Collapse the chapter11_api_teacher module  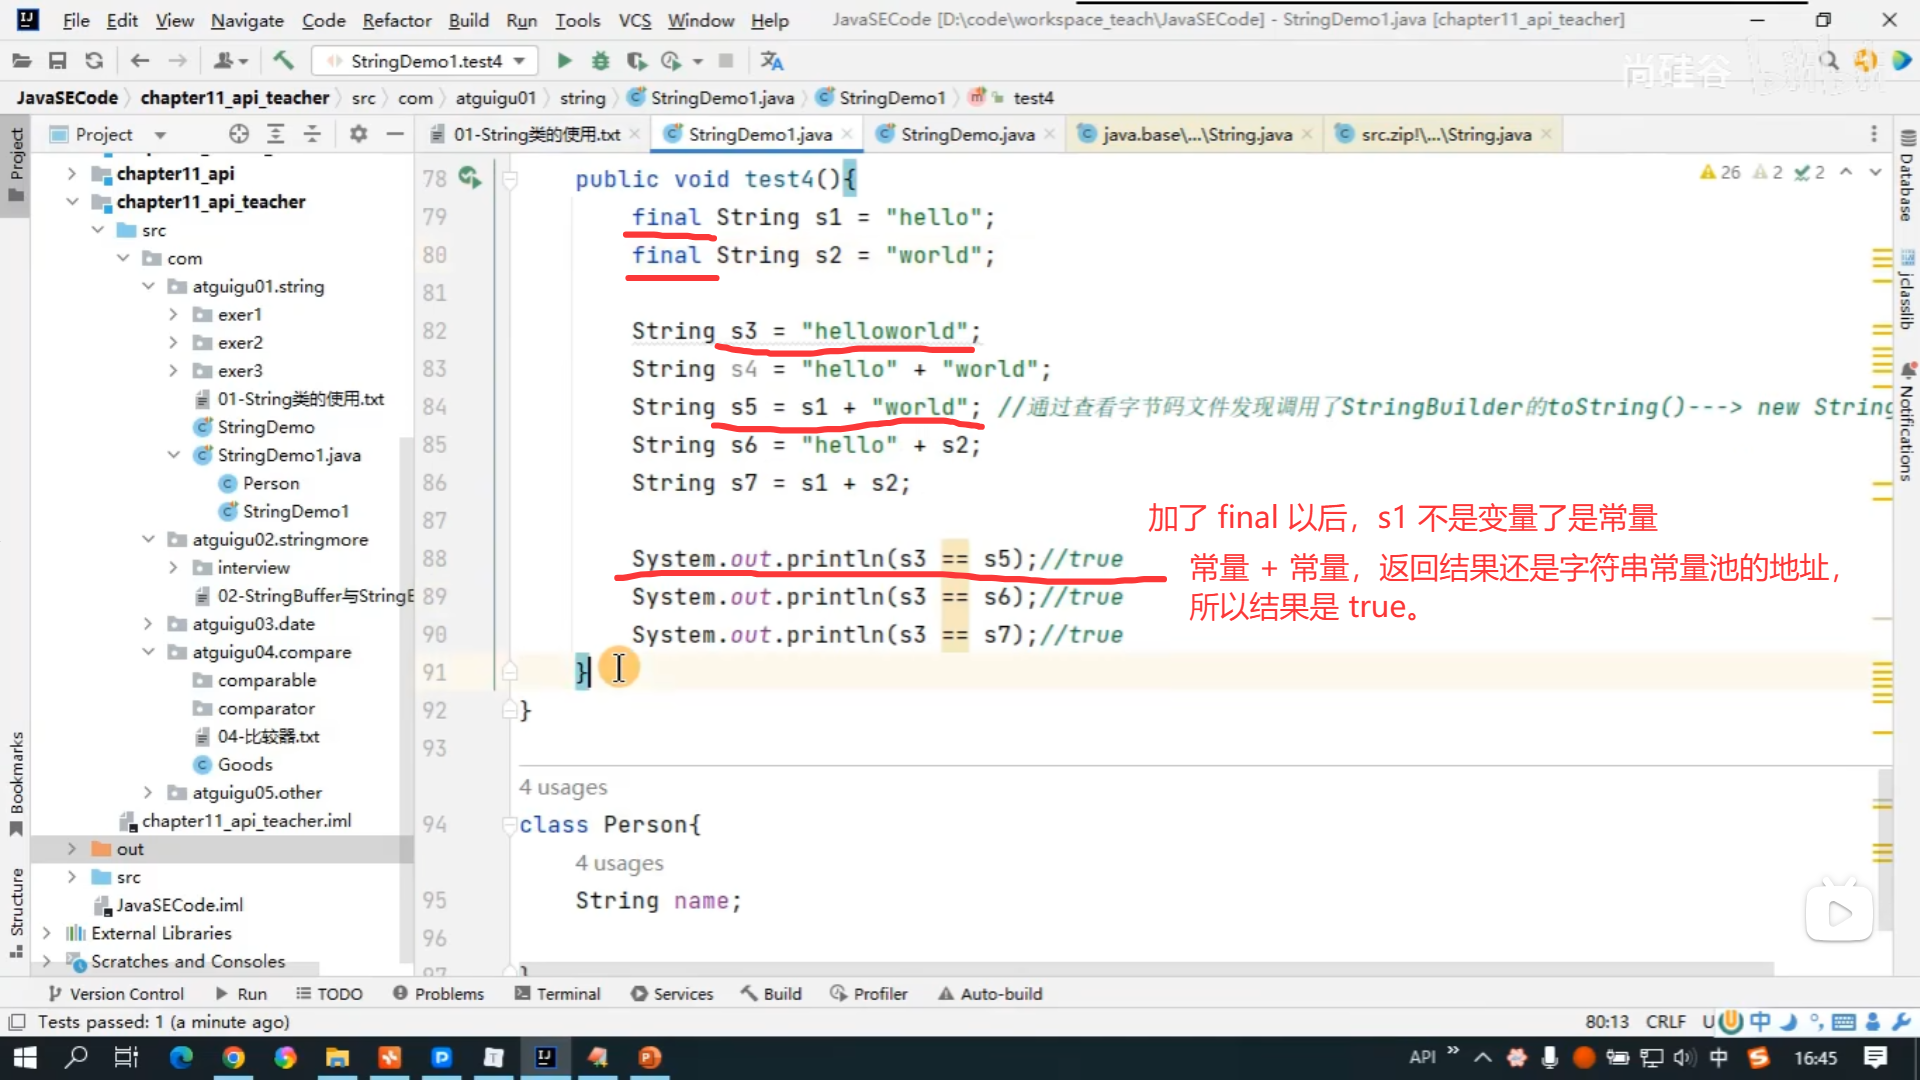pyautogui.click(x=72, y=201)
